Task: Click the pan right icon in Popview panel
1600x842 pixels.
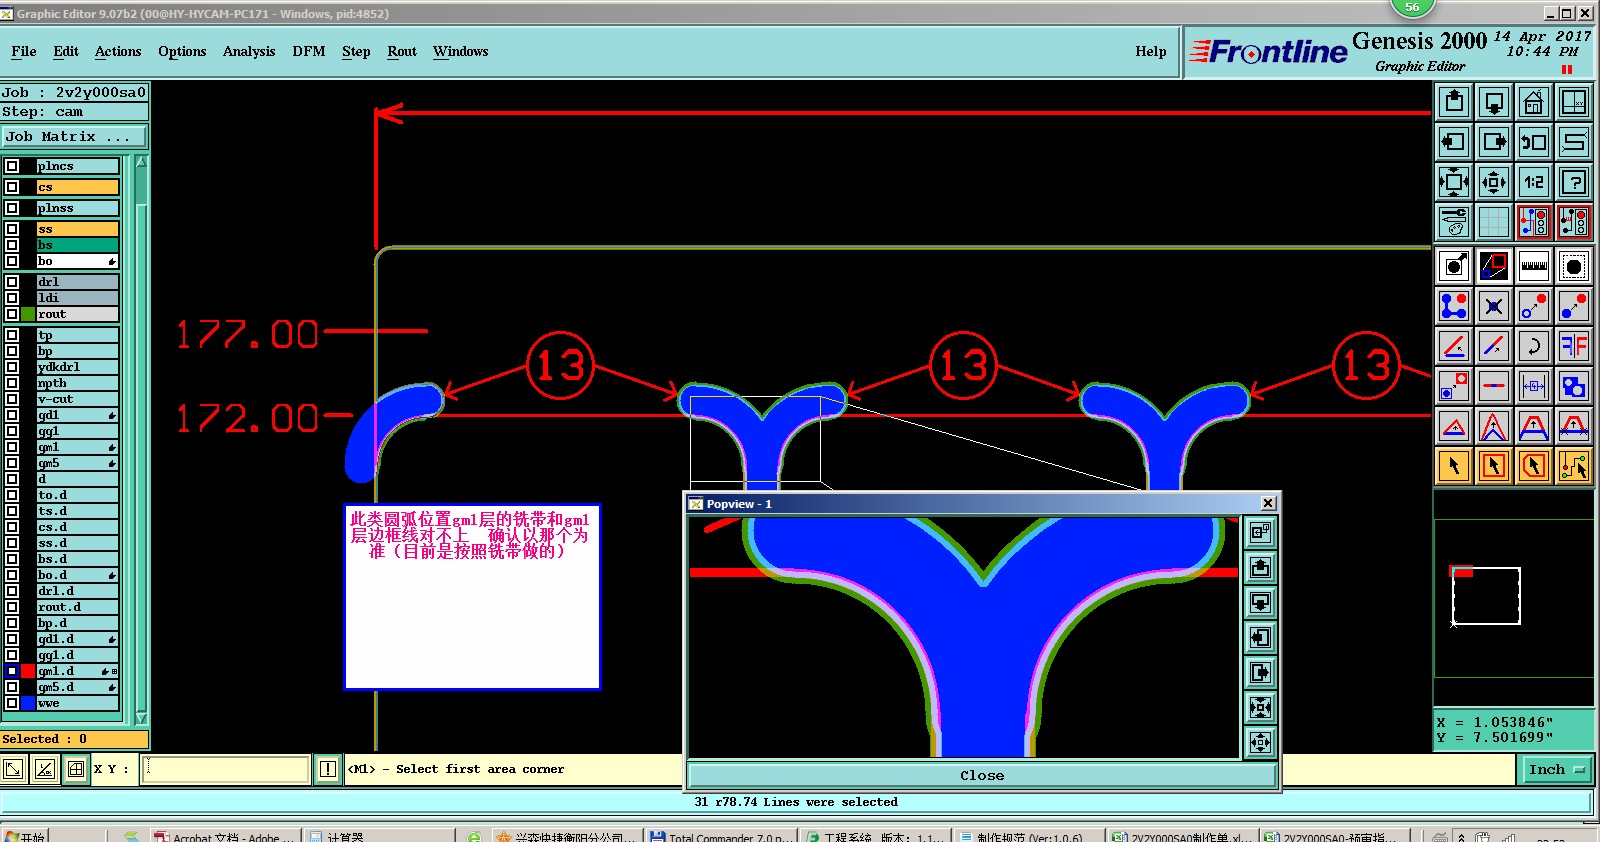Action: click(1260, 672)
